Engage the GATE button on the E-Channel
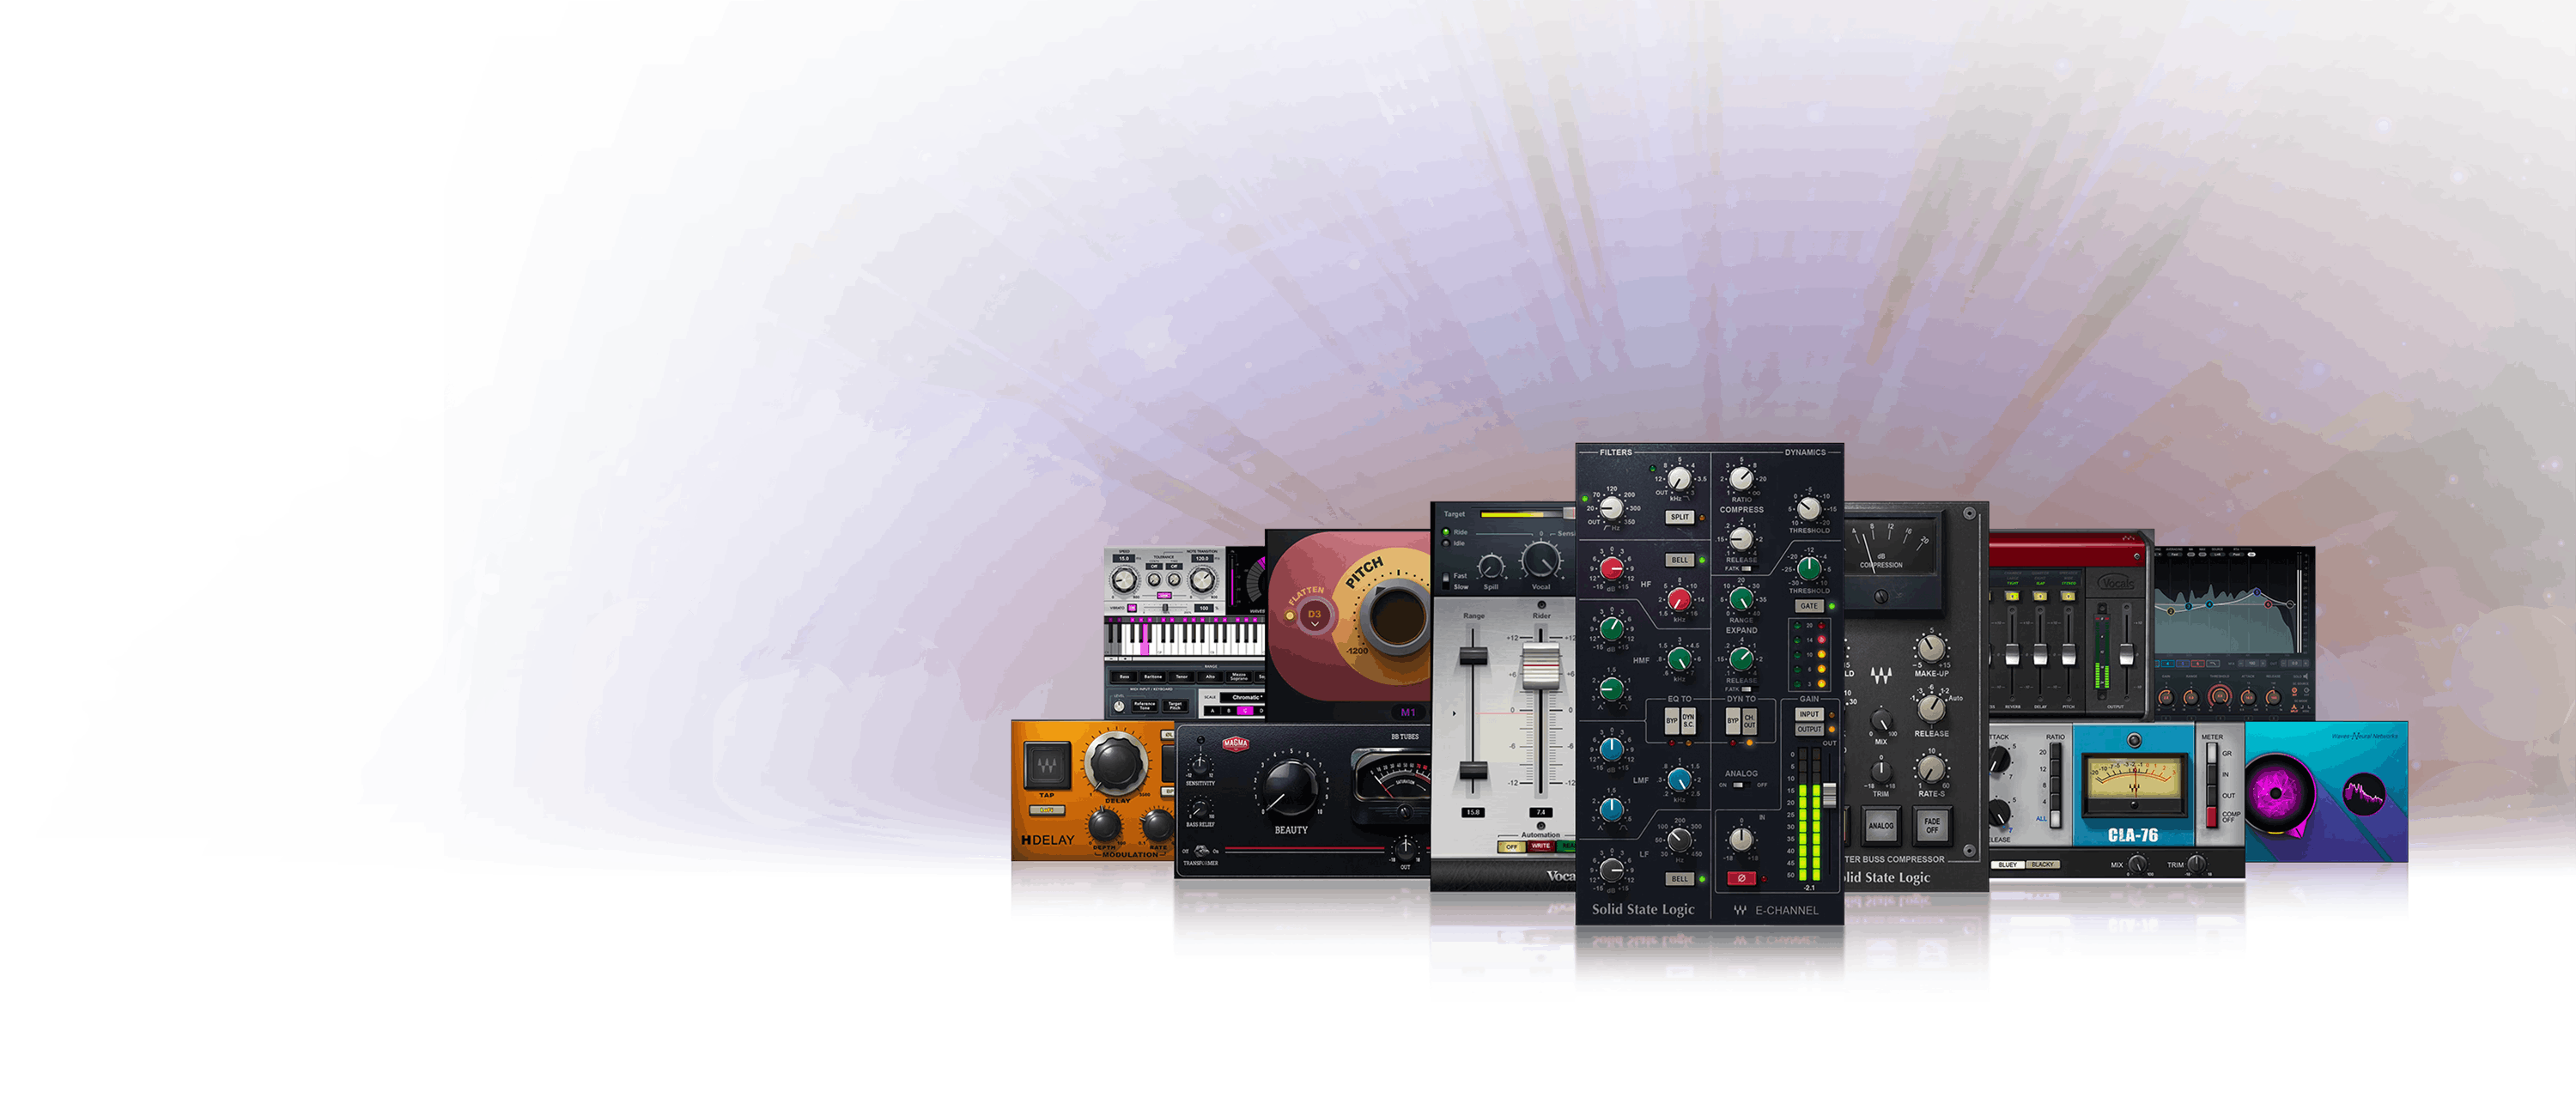Screen dimensions: 2576x1116 pos(1809,606)
